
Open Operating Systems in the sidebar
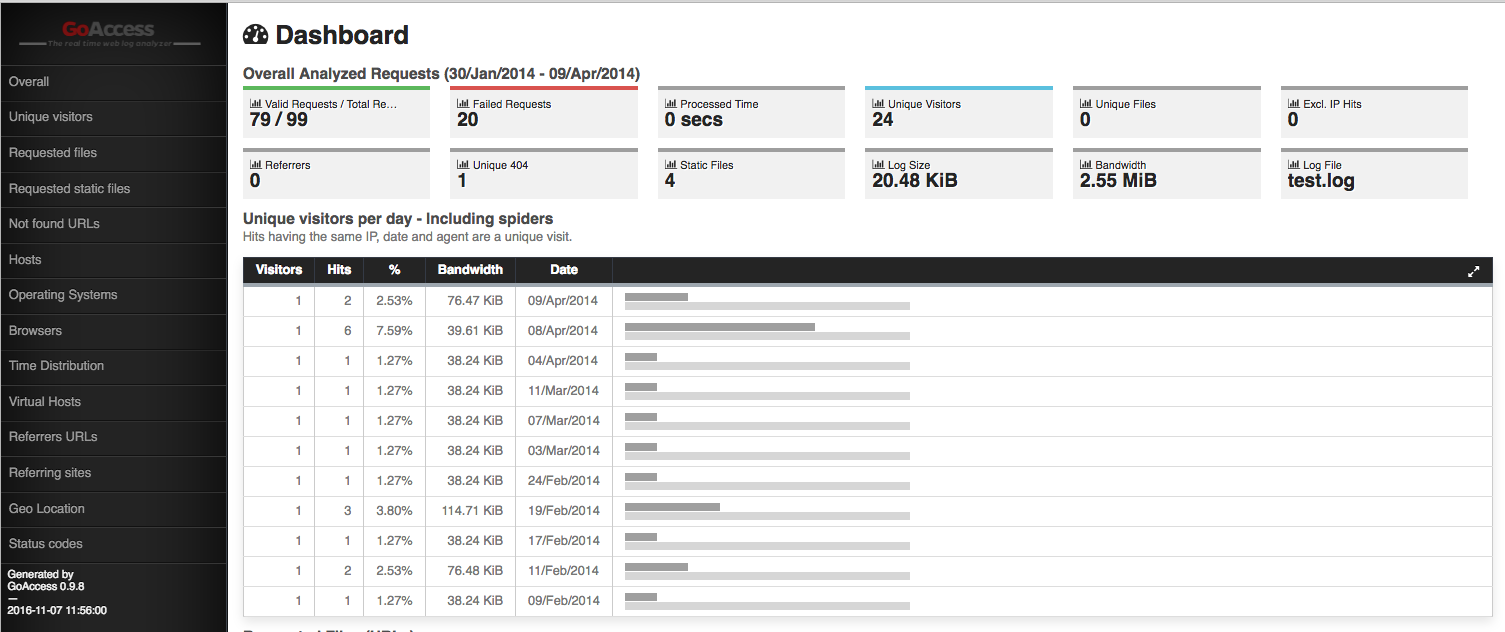coord(113,295)
